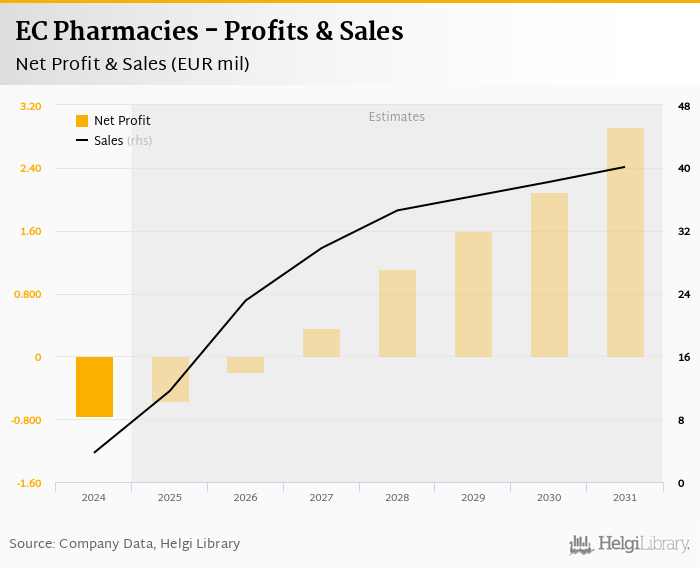
Task: Select the 2024 net profit bar
Action: (94, 387)
